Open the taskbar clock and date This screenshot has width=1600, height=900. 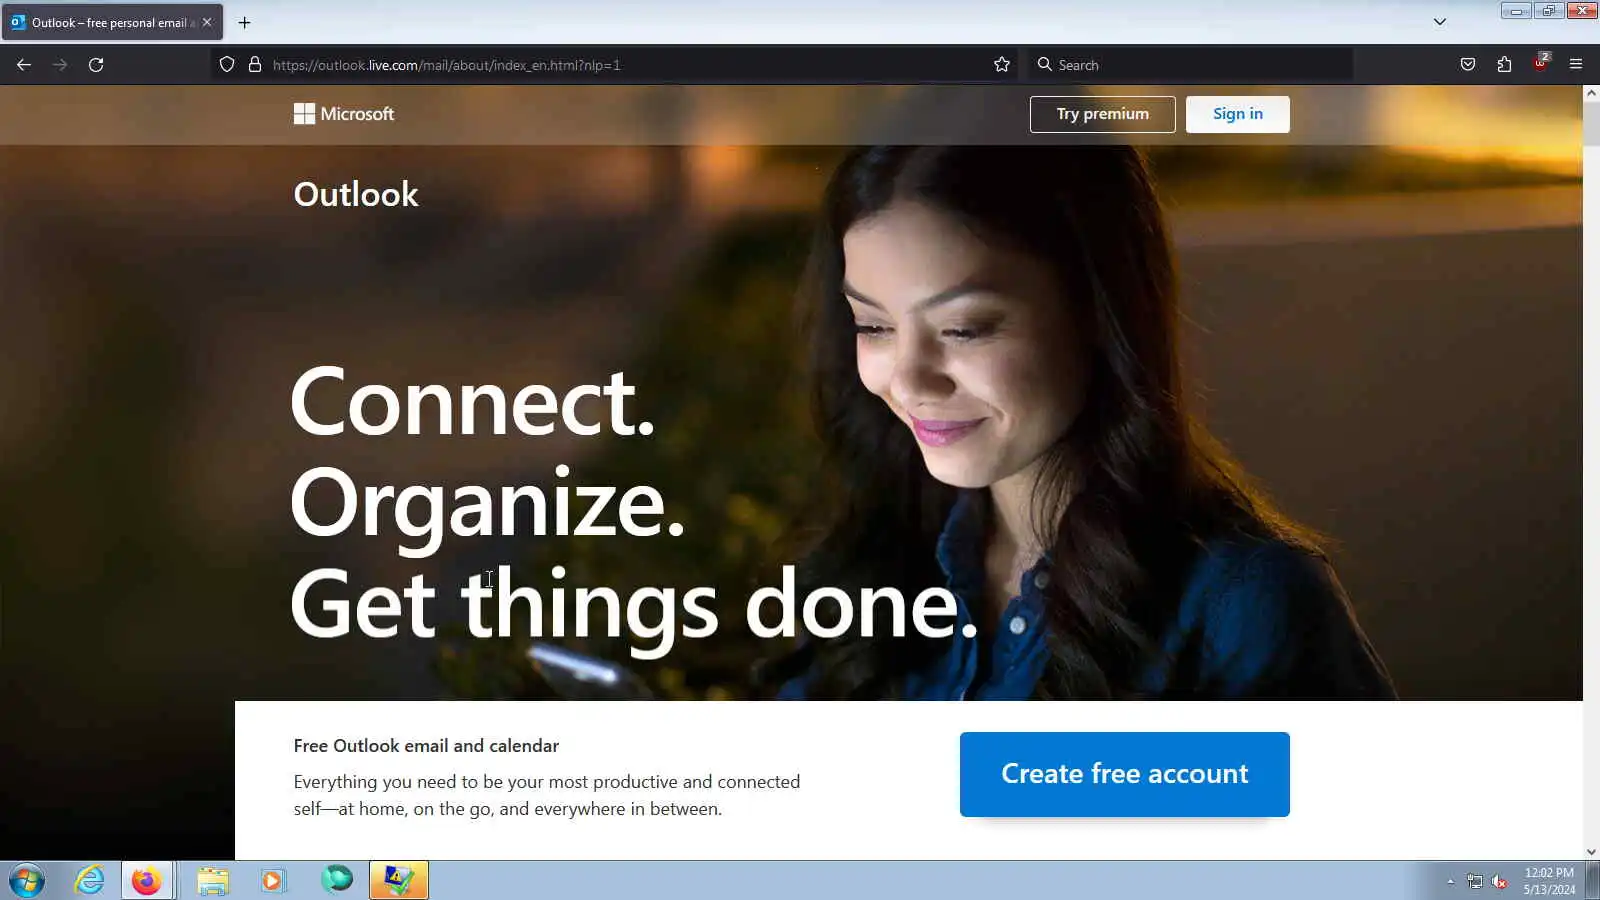click(1549, 881)
